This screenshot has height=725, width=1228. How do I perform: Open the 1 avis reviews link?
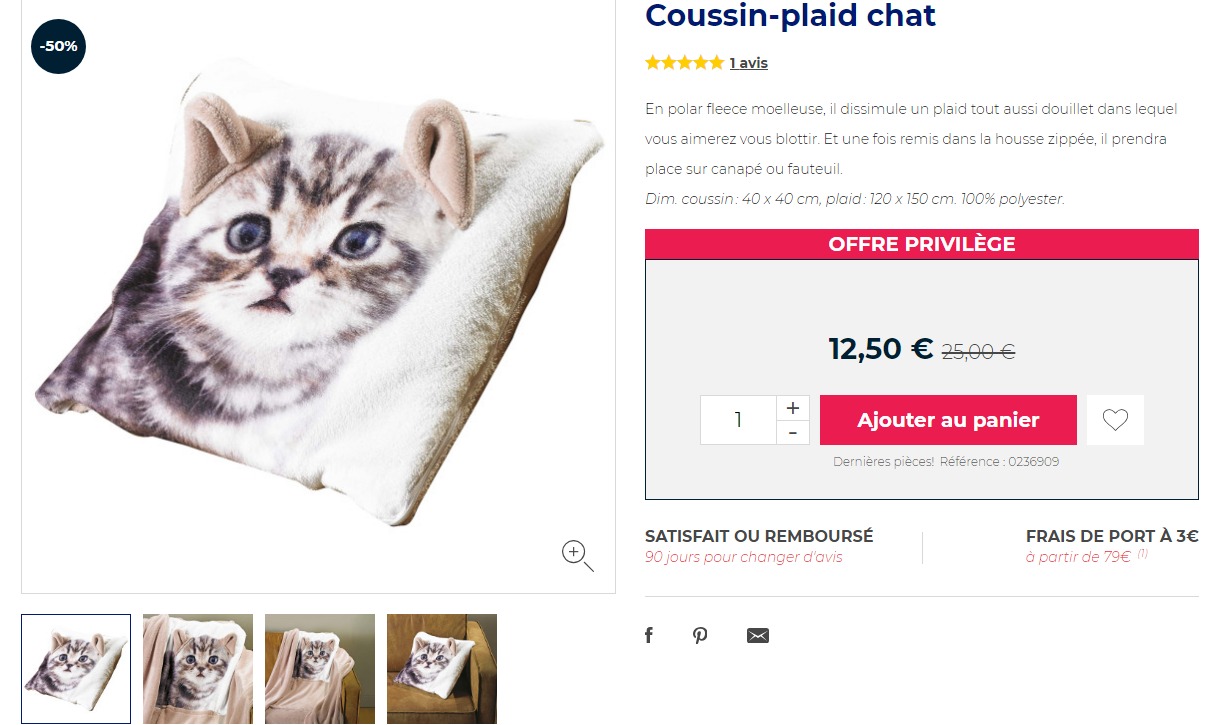point(748,63)
